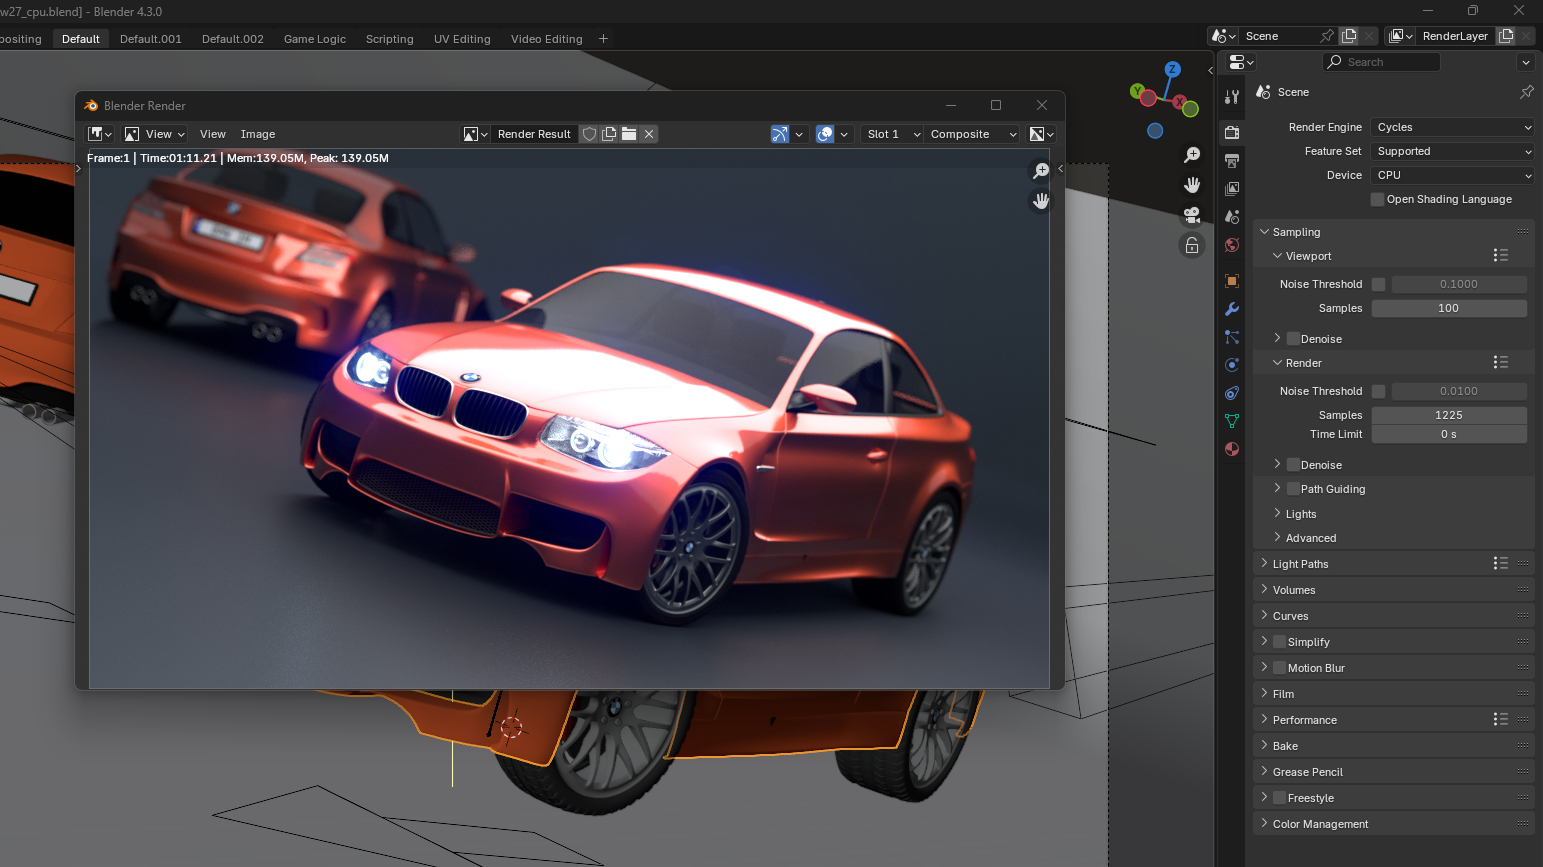This screenshot has width=1543, height=867.
Task: Adjust the Time Limit field showing 0 s
Action: pyautogui.click(x=1449, y=434)
